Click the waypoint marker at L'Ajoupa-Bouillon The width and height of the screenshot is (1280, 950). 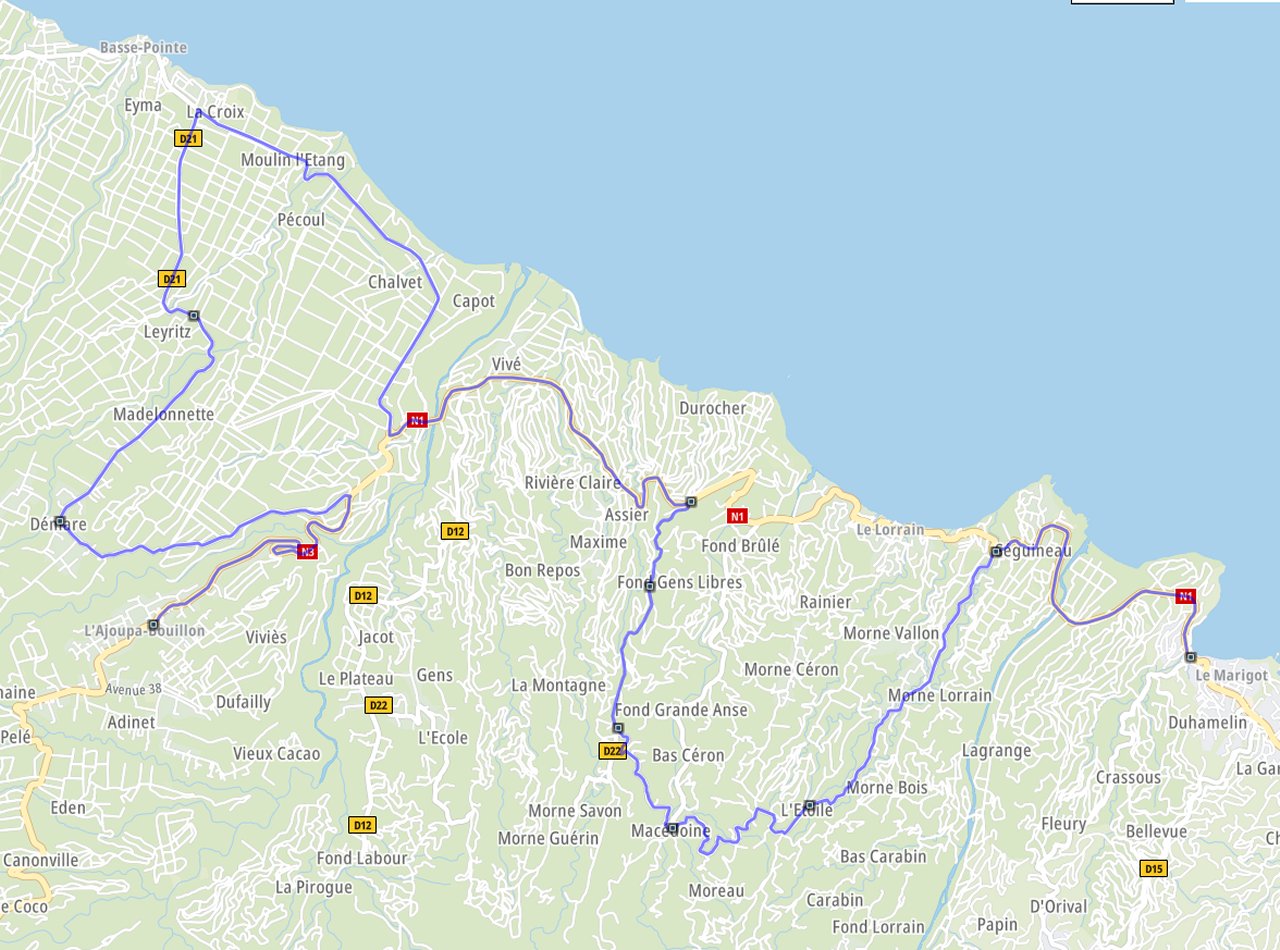pos(153,624)
